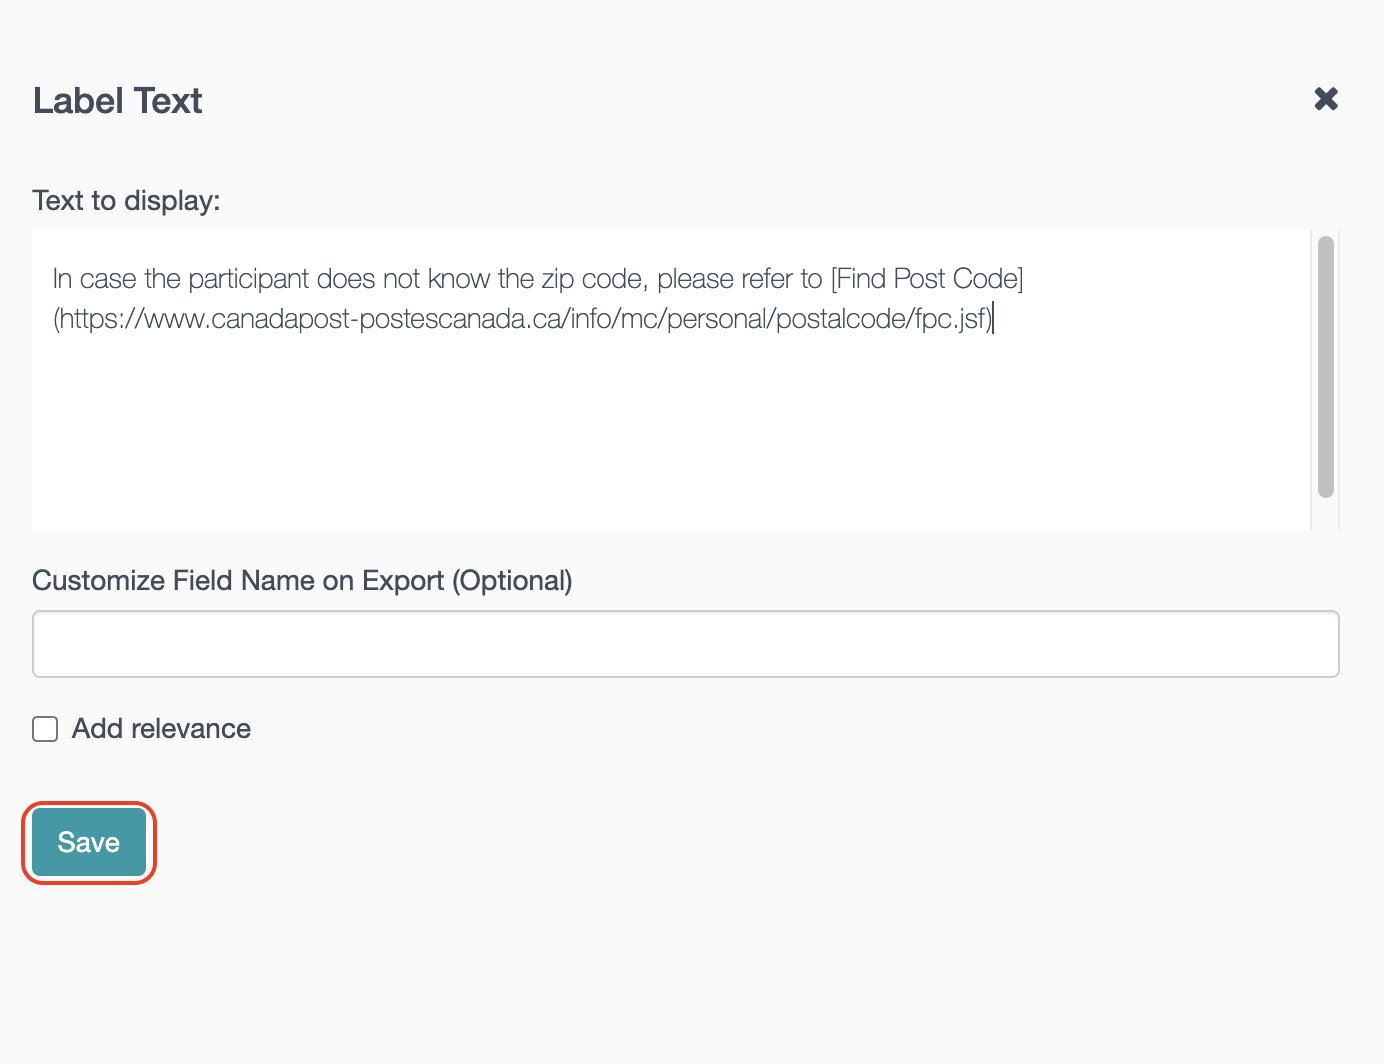This screenshot has width=1384, height=1064.
Task: Click the Add relevance label text
Action: point(160,729)
